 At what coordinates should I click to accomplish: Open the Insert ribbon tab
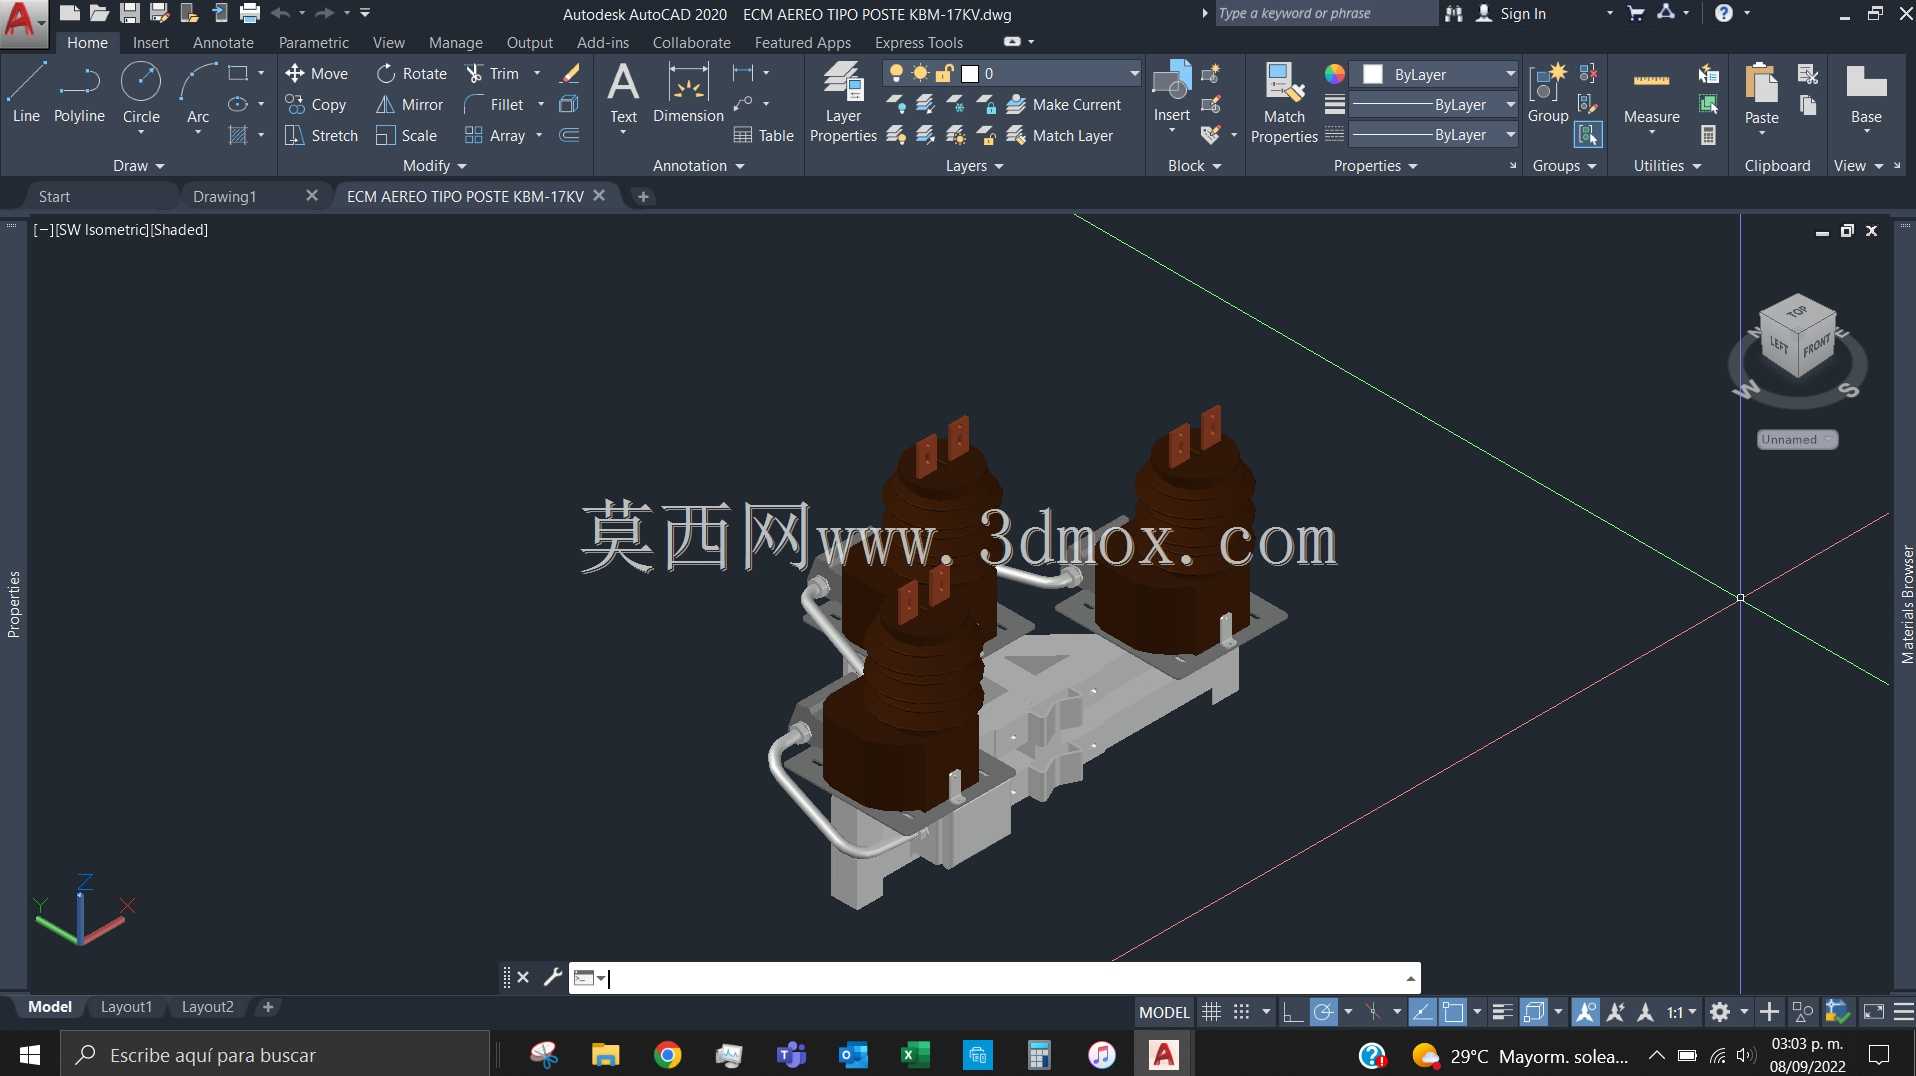tap(151, 43)
